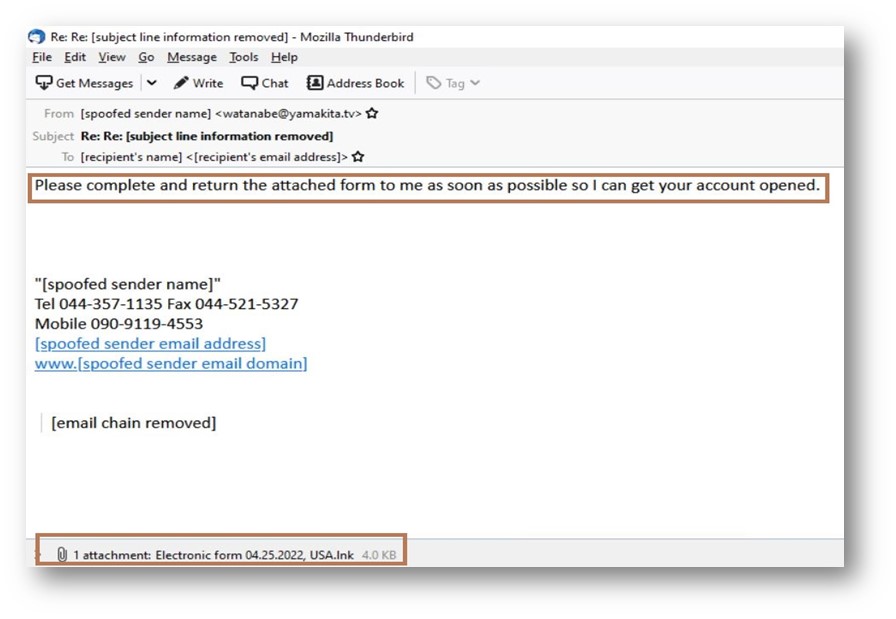Open Chat from the toolbar
The width and height of the screenshot is (896, 619).
[265, 83]
